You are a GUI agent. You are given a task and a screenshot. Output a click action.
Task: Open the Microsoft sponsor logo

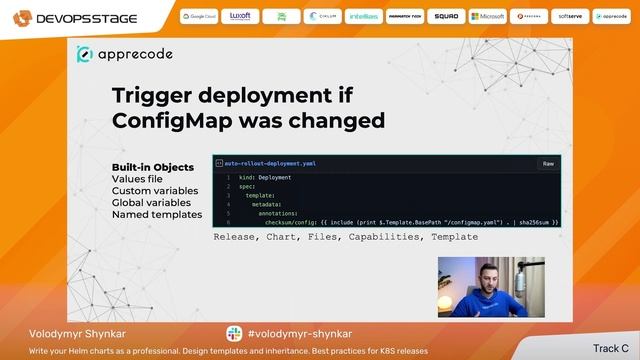coord(488,16)
